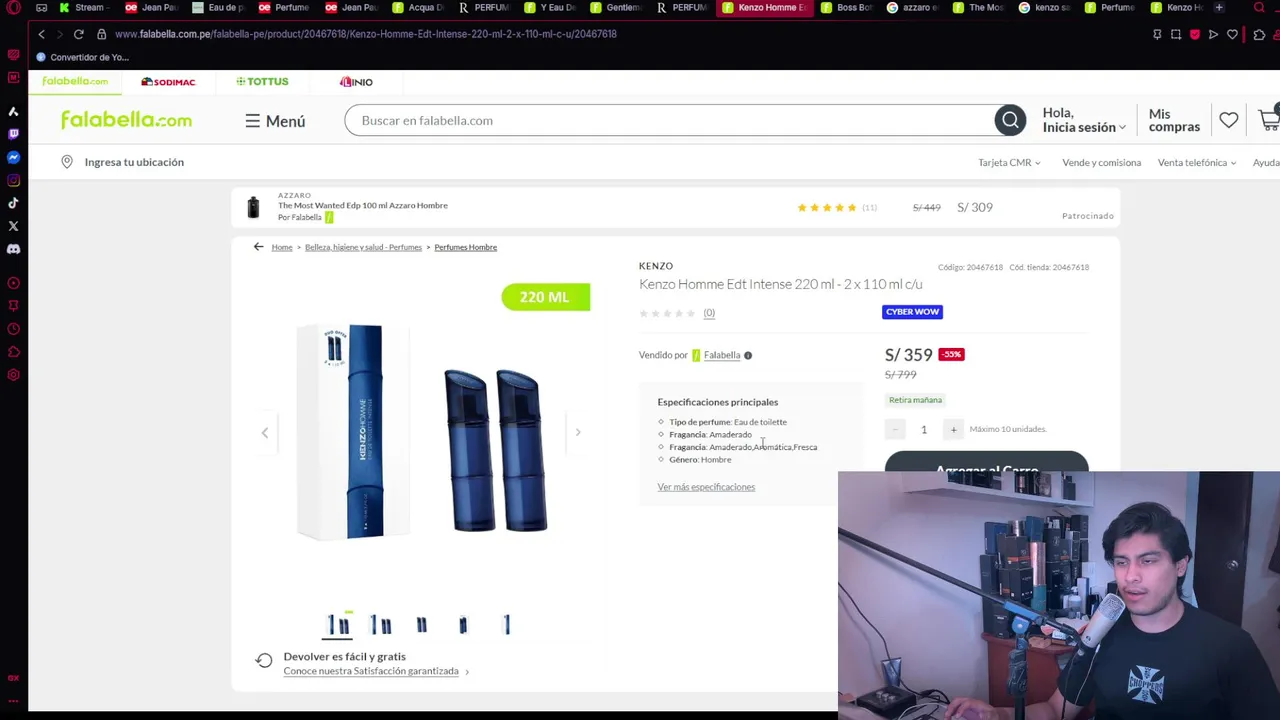Open Instagram in the Opera sidebar
This screenshot has height=720, width=1280.
click(13, 180)
